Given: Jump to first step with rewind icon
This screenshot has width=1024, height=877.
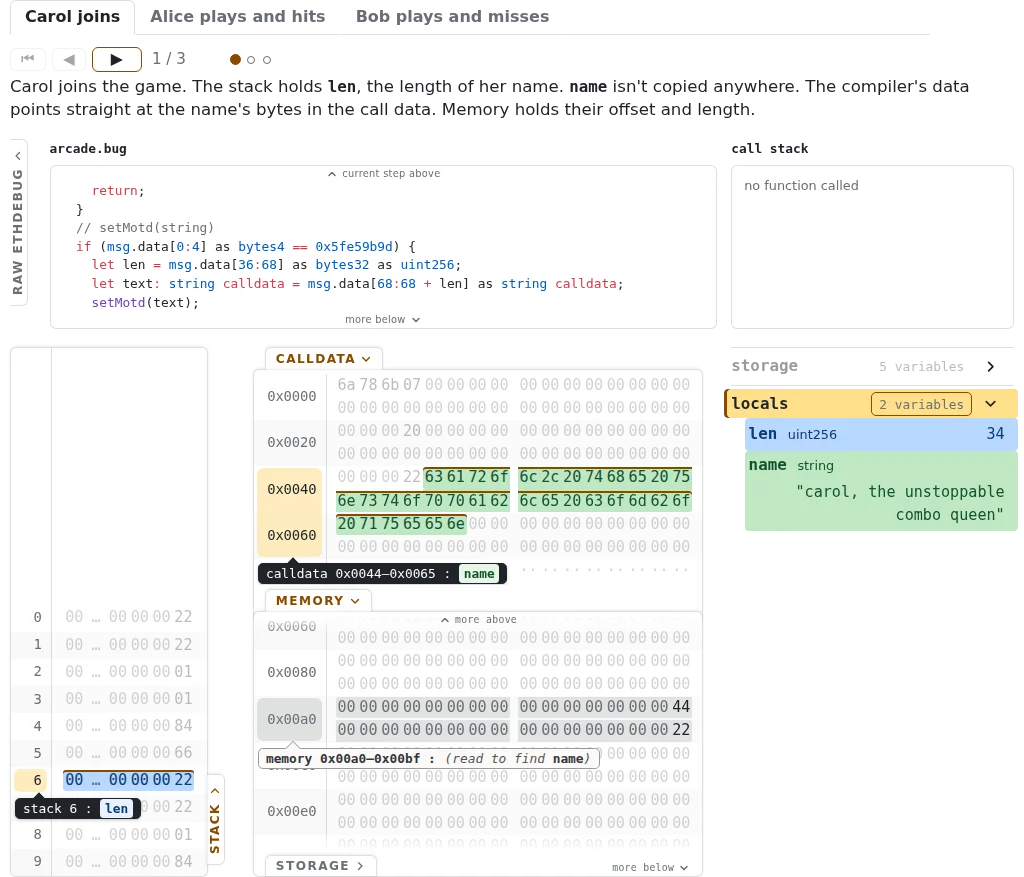Looking at the screenshot, I should coord(27,59).
